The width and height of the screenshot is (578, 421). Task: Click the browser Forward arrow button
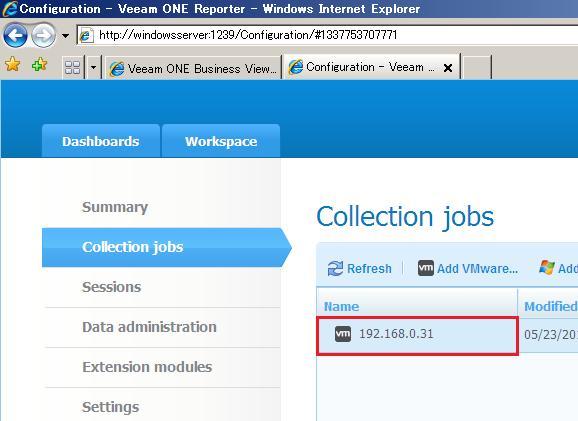[43, 35]
